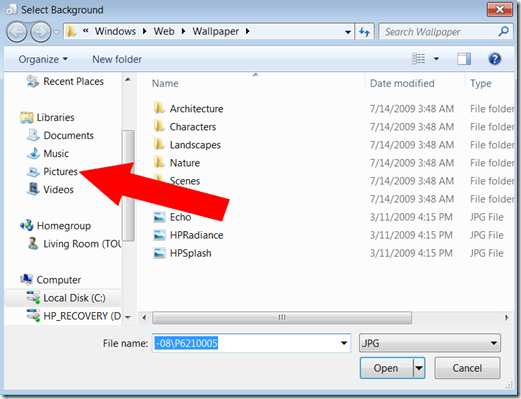Expand the Open button dropdown arrow
Screen dimensions: 521x399
[419, 368]
